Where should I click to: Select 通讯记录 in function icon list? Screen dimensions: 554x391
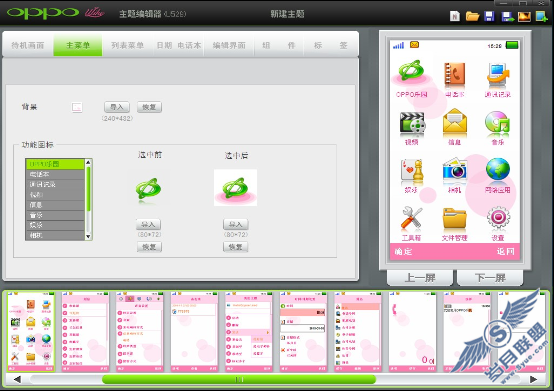pos(55,184)
